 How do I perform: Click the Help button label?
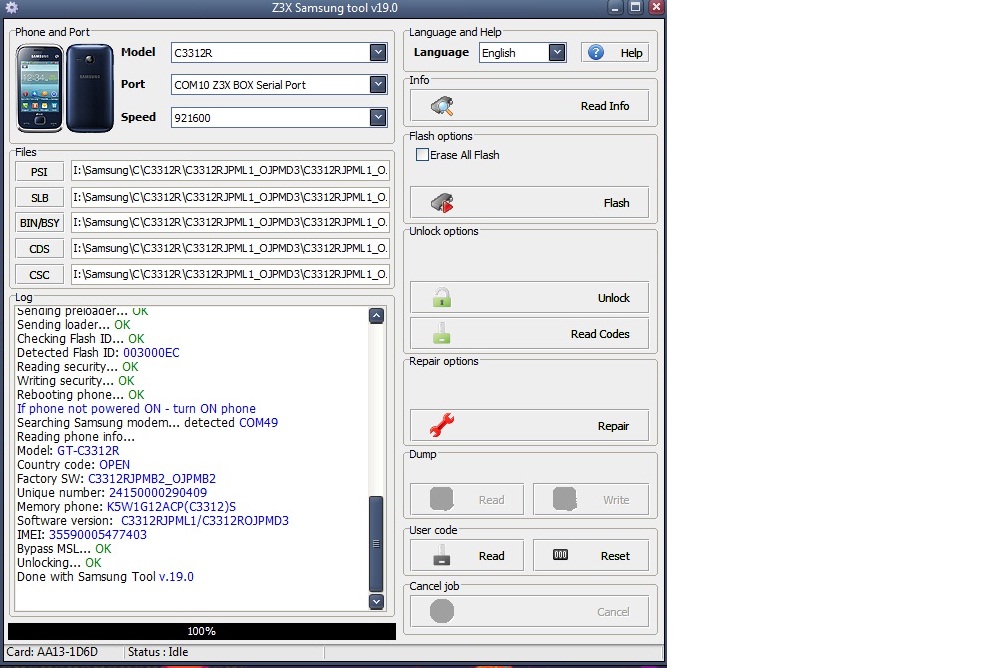(x=631, y=53)
